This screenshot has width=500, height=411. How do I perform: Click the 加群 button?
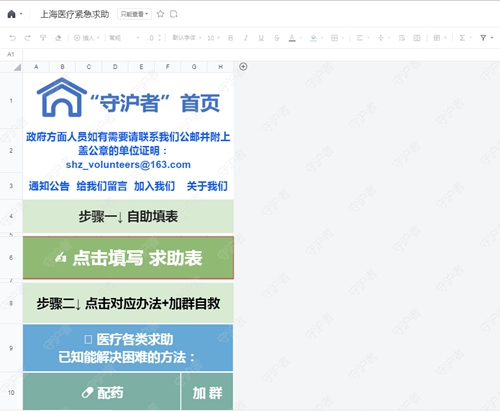click(x=207, y=392)
